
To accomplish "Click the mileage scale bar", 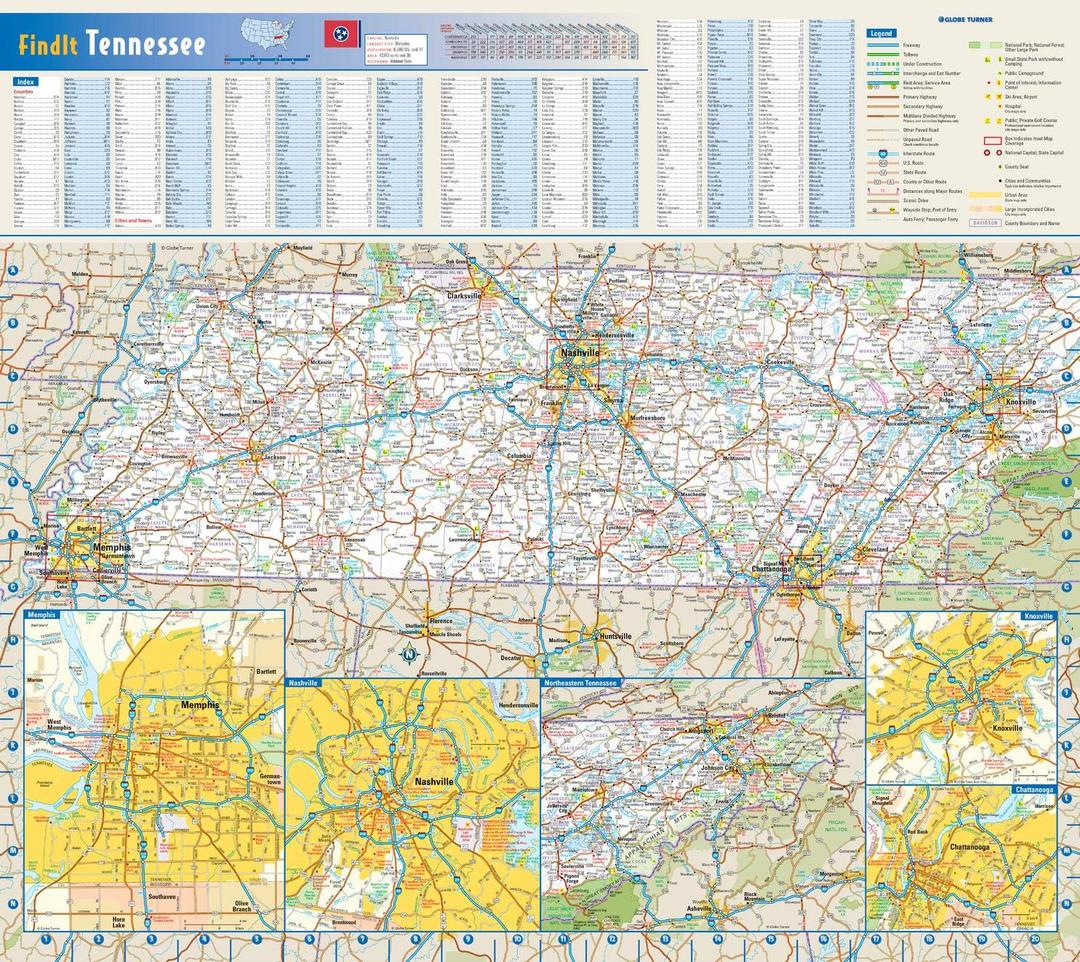I will (x=267, y=60).
